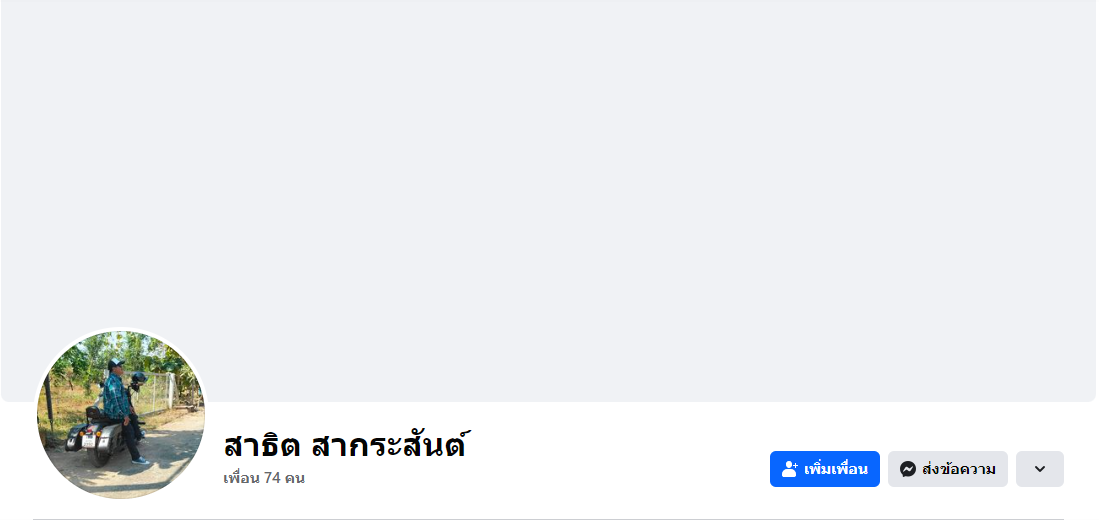Click the Messenger lightning-bolt icon
The height and width of the screenshot is (526, 1099).
coord(908,469)
